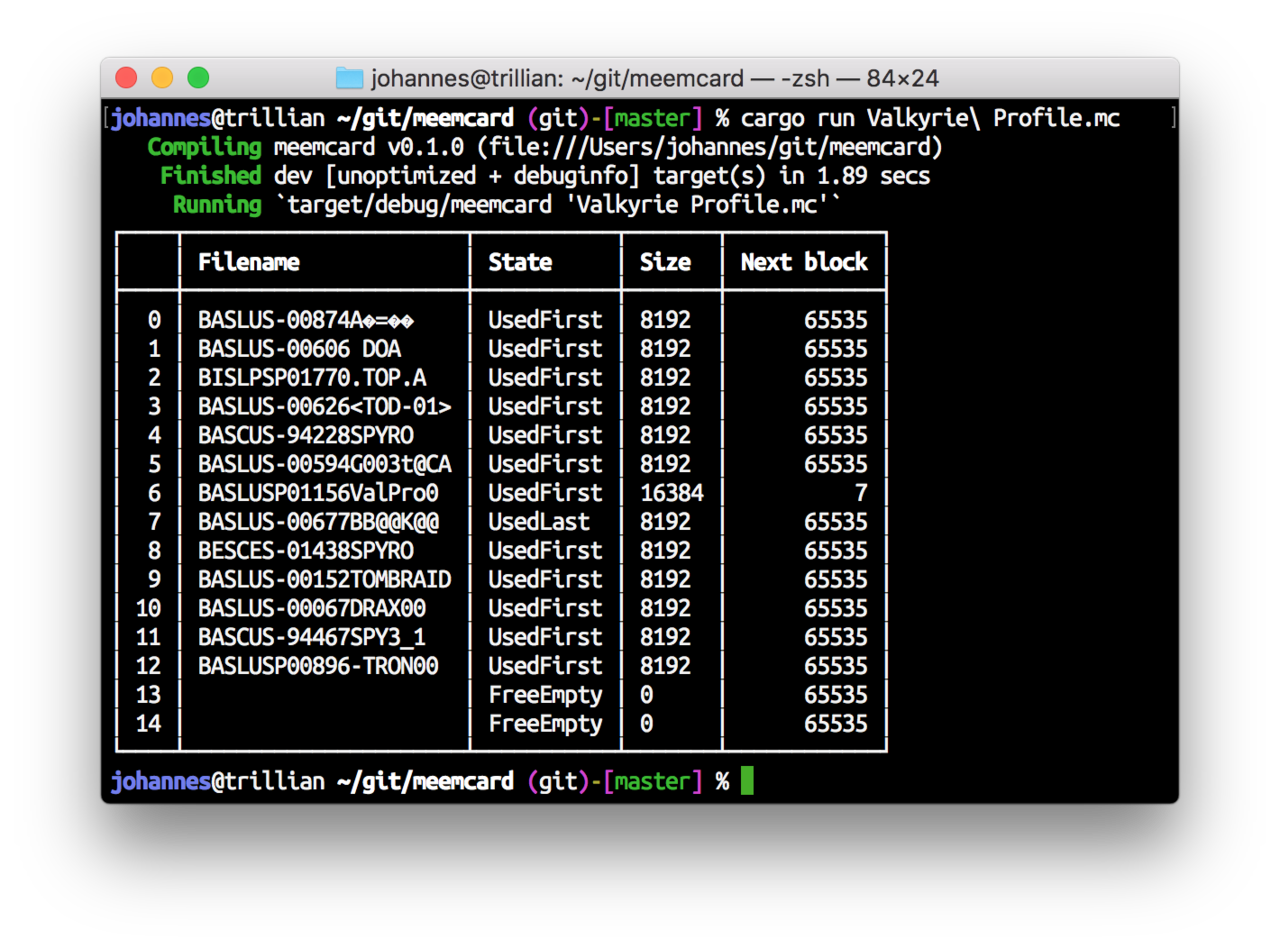The width and height of the screenshot is (1280, 948).
Task: Click the BASLUS-00152TOMBRAID entry
Action: [324, 580]
